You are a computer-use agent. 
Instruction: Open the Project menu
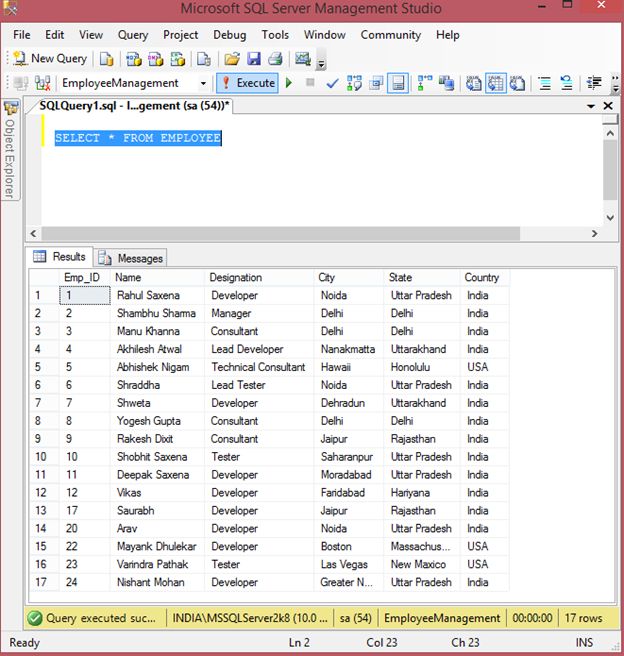[181, 35]
